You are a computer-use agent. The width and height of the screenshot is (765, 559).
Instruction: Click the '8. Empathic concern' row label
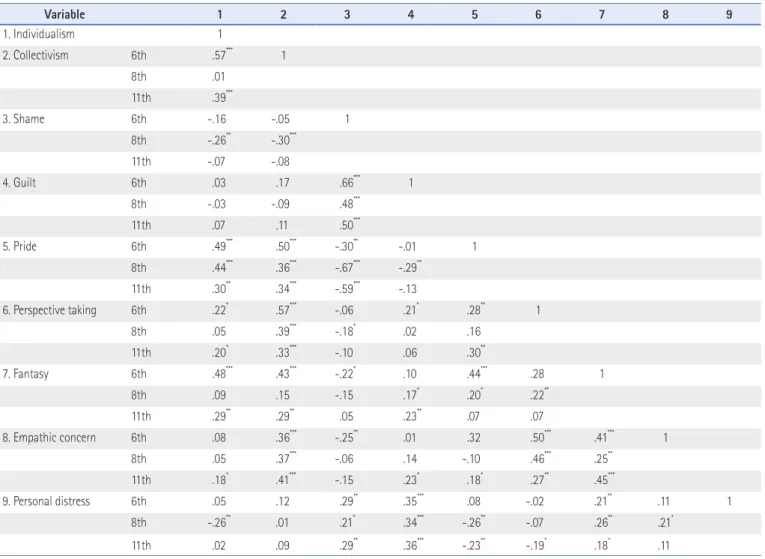point(49,438)
